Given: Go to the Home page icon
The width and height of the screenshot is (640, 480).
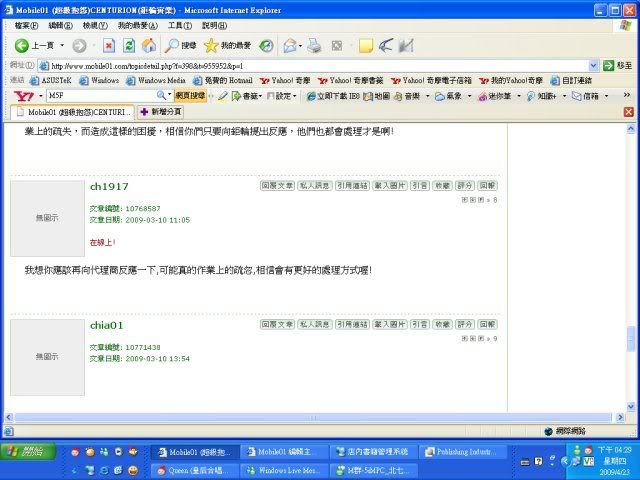Looking at the screenshot, I should click(148, 46).
